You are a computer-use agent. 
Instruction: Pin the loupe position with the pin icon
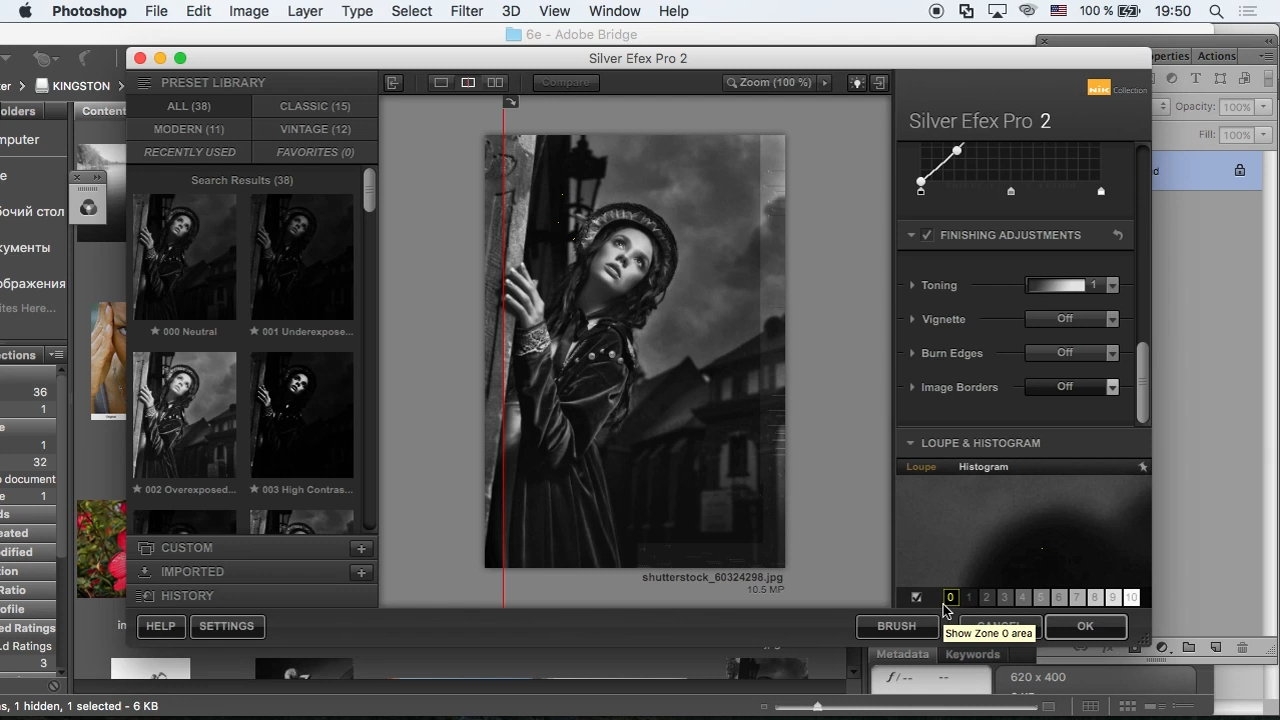[x=1142, y=467]
